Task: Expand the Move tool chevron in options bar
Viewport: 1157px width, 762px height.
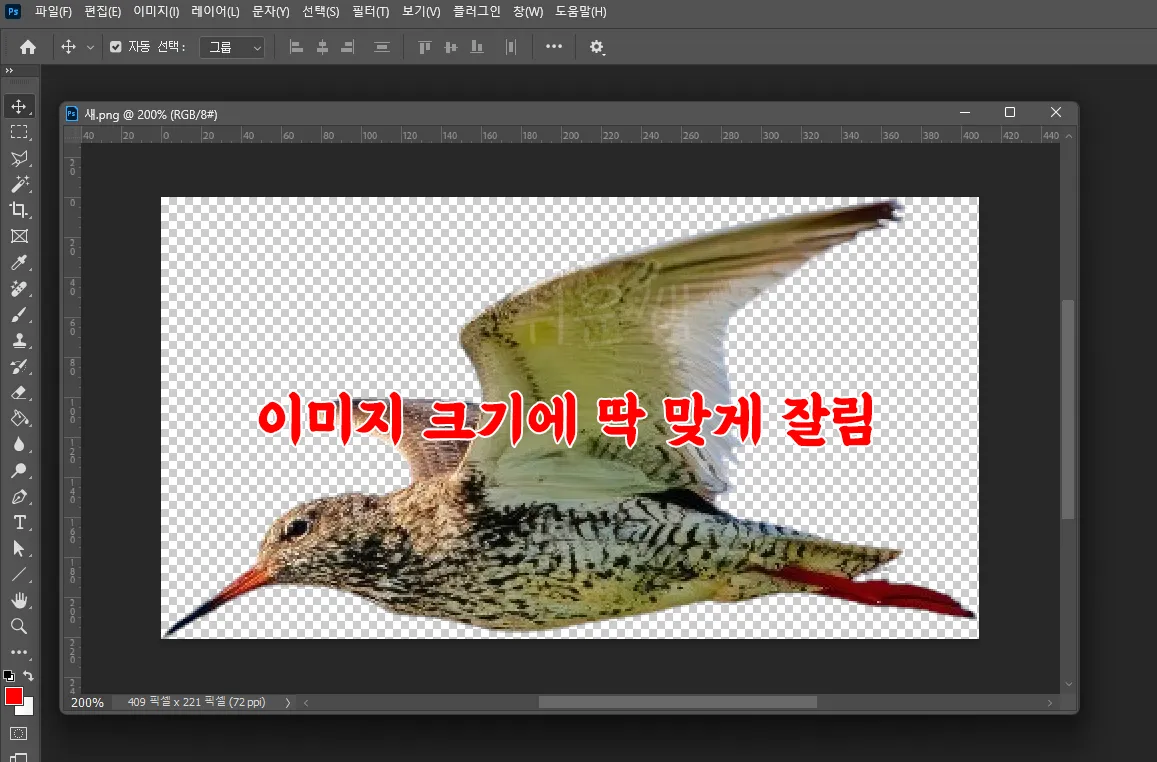Action: pos(91,46)
